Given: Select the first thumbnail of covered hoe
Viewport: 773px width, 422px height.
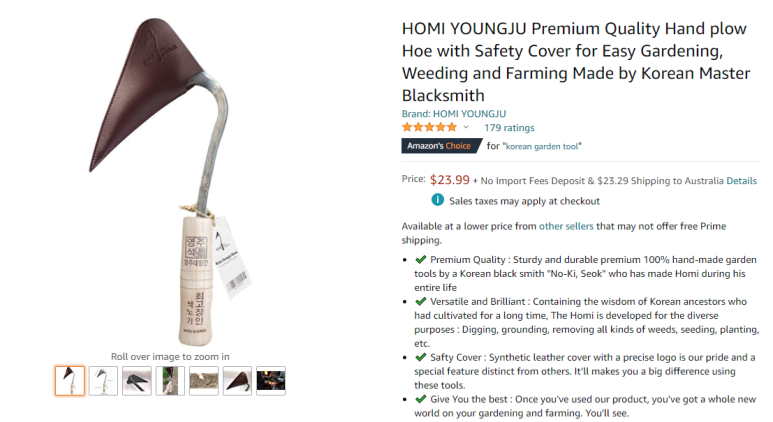Looking at the screenshot, I should (70, 380).
